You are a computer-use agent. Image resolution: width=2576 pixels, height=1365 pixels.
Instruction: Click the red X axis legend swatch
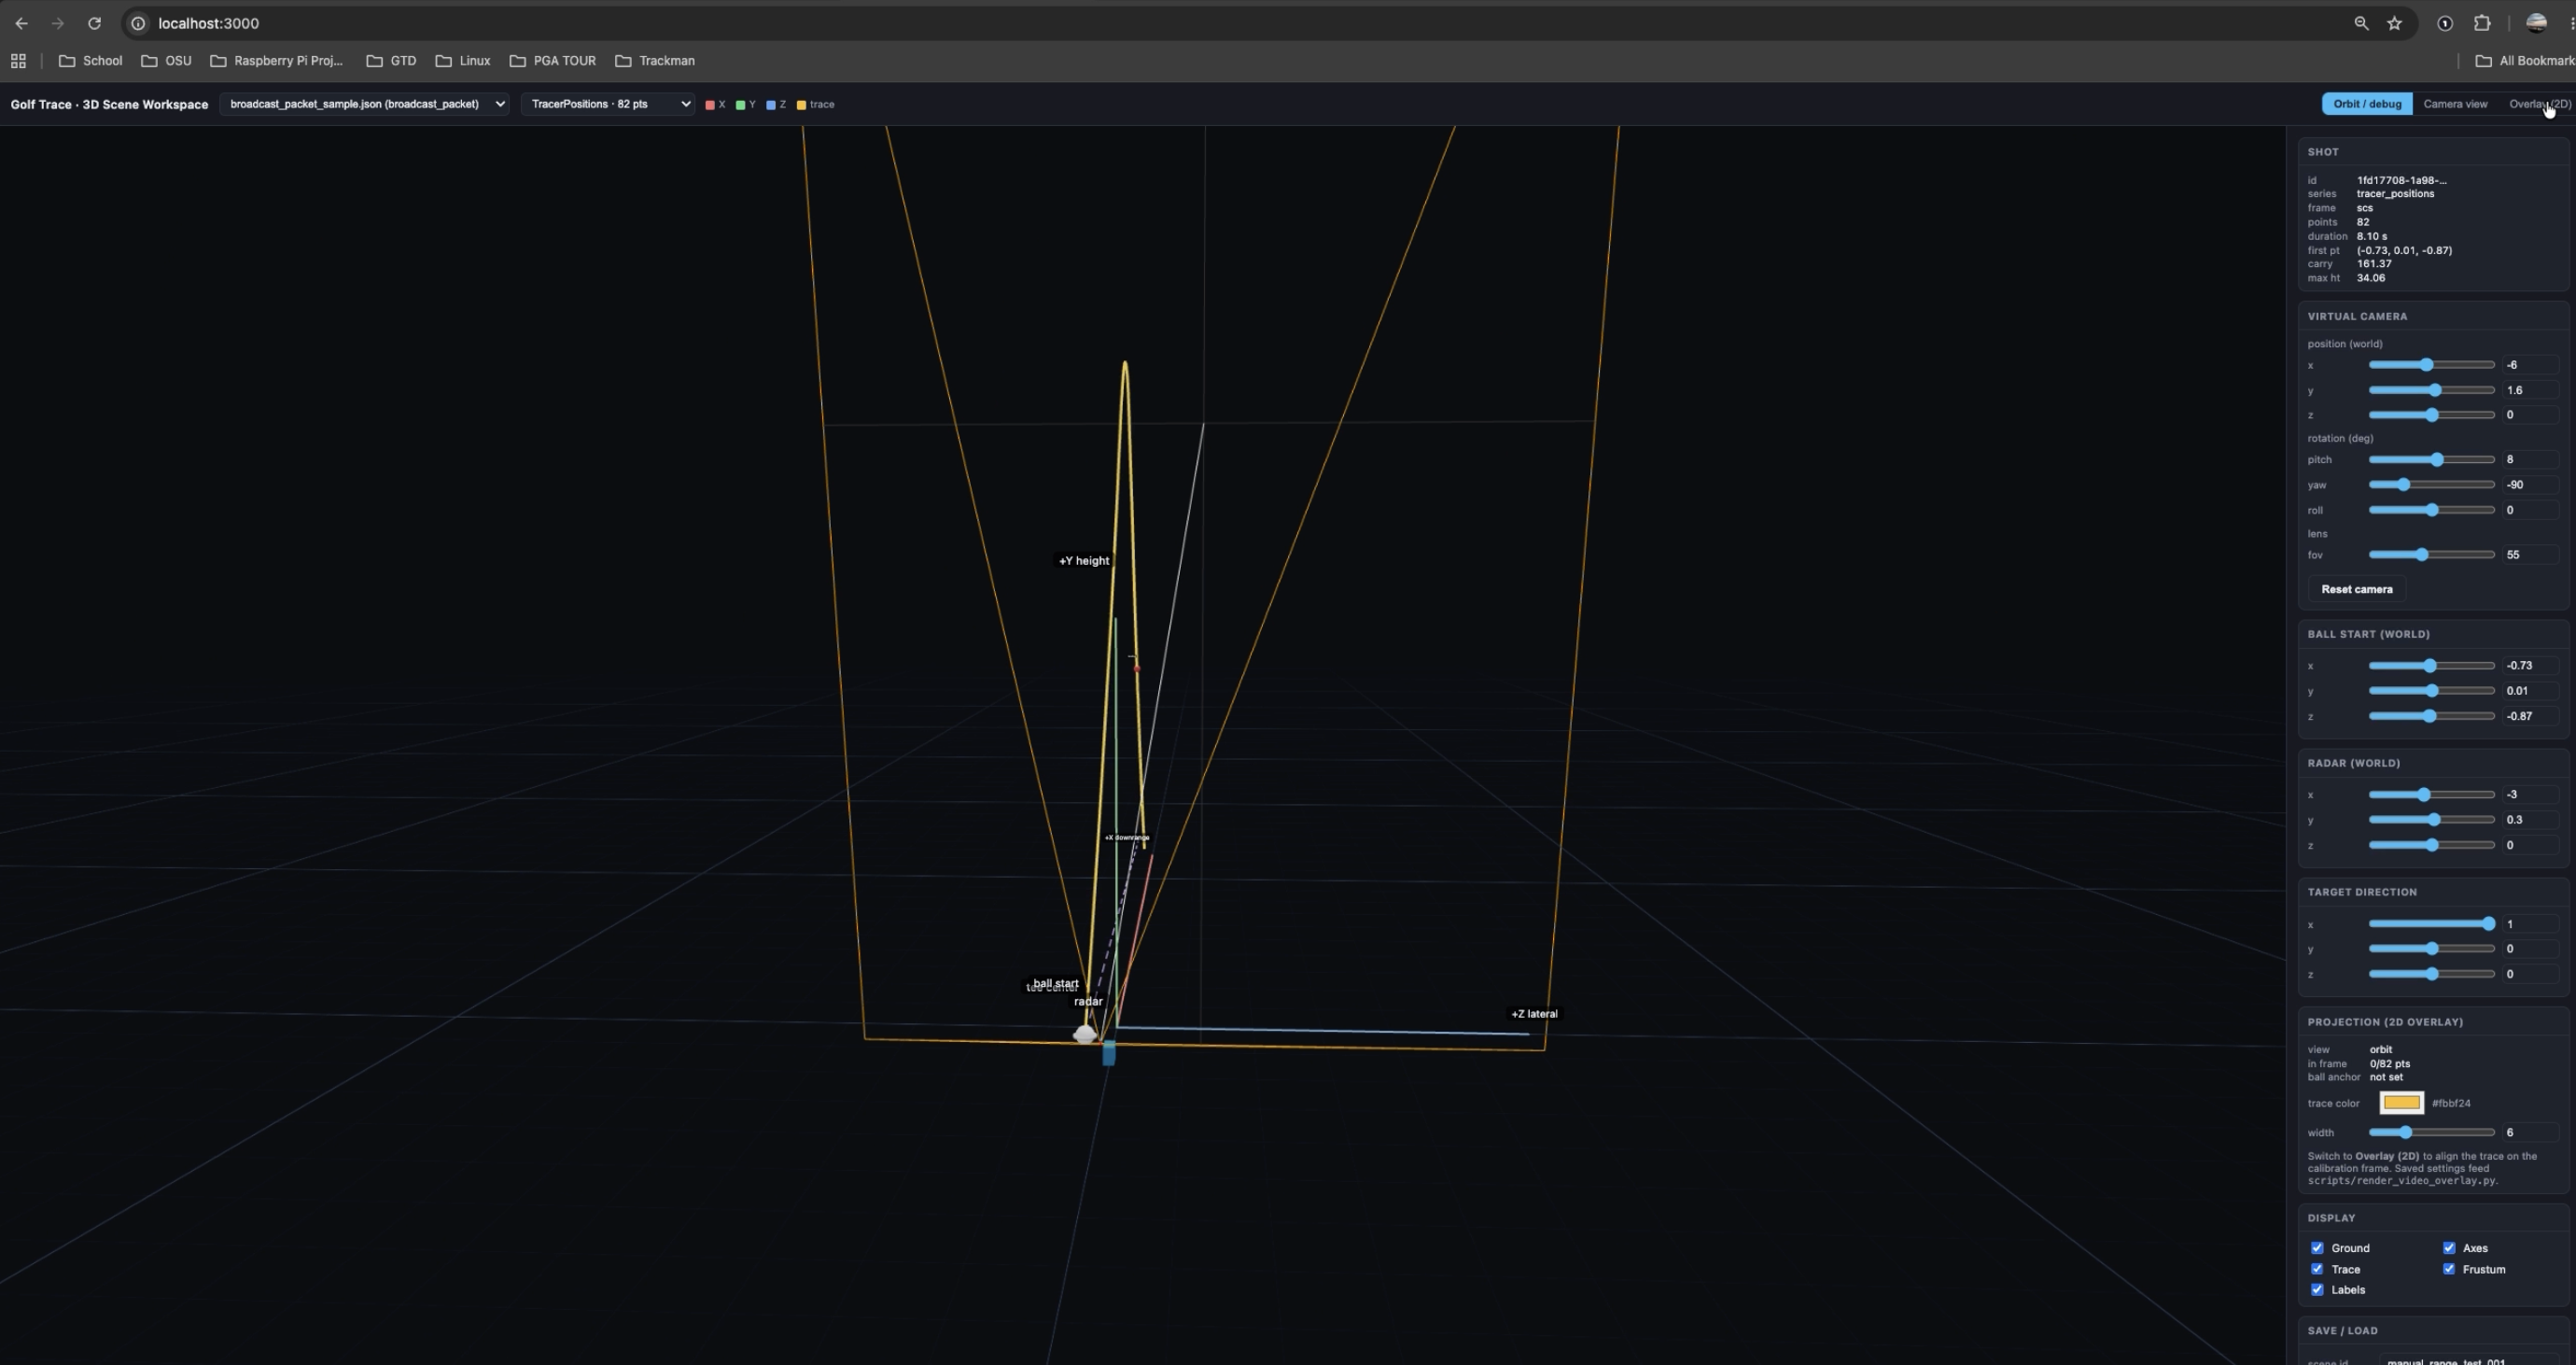point(710,105)
